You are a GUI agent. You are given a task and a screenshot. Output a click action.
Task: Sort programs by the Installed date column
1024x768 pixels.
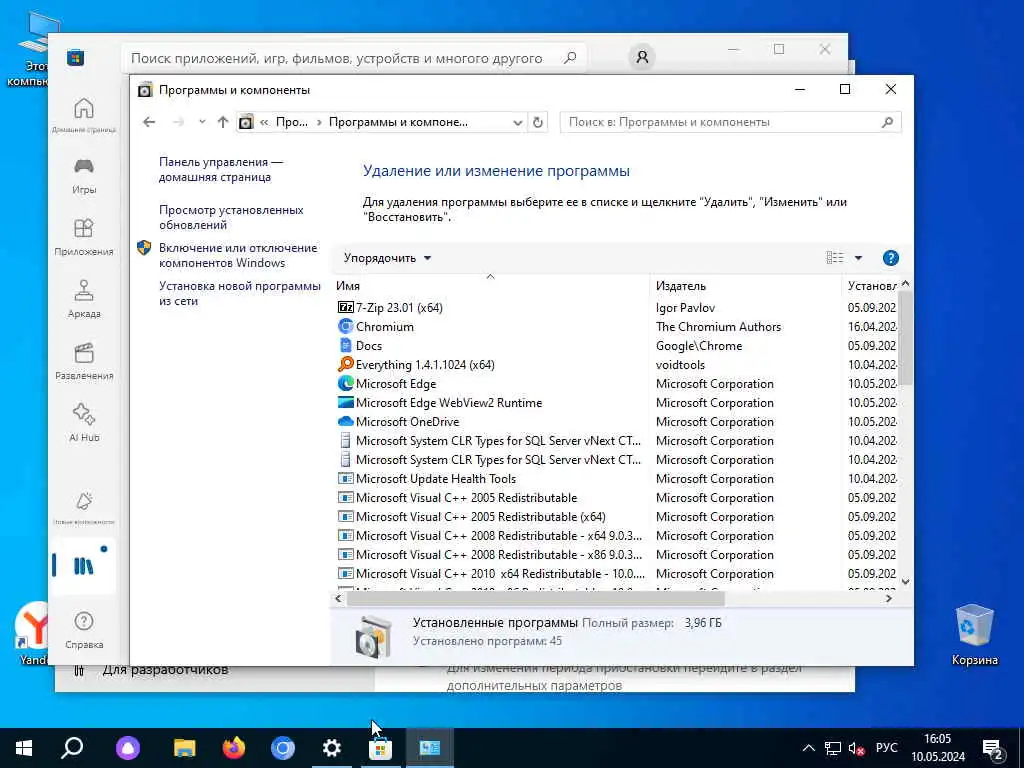(x=871, y=285)
